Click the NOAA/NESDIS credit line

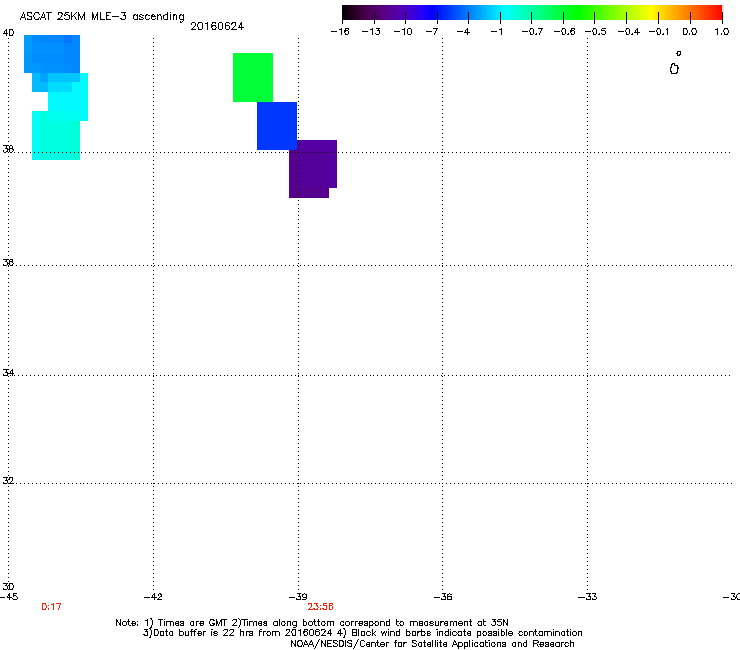pyautogui.click(x=432, y=644)
